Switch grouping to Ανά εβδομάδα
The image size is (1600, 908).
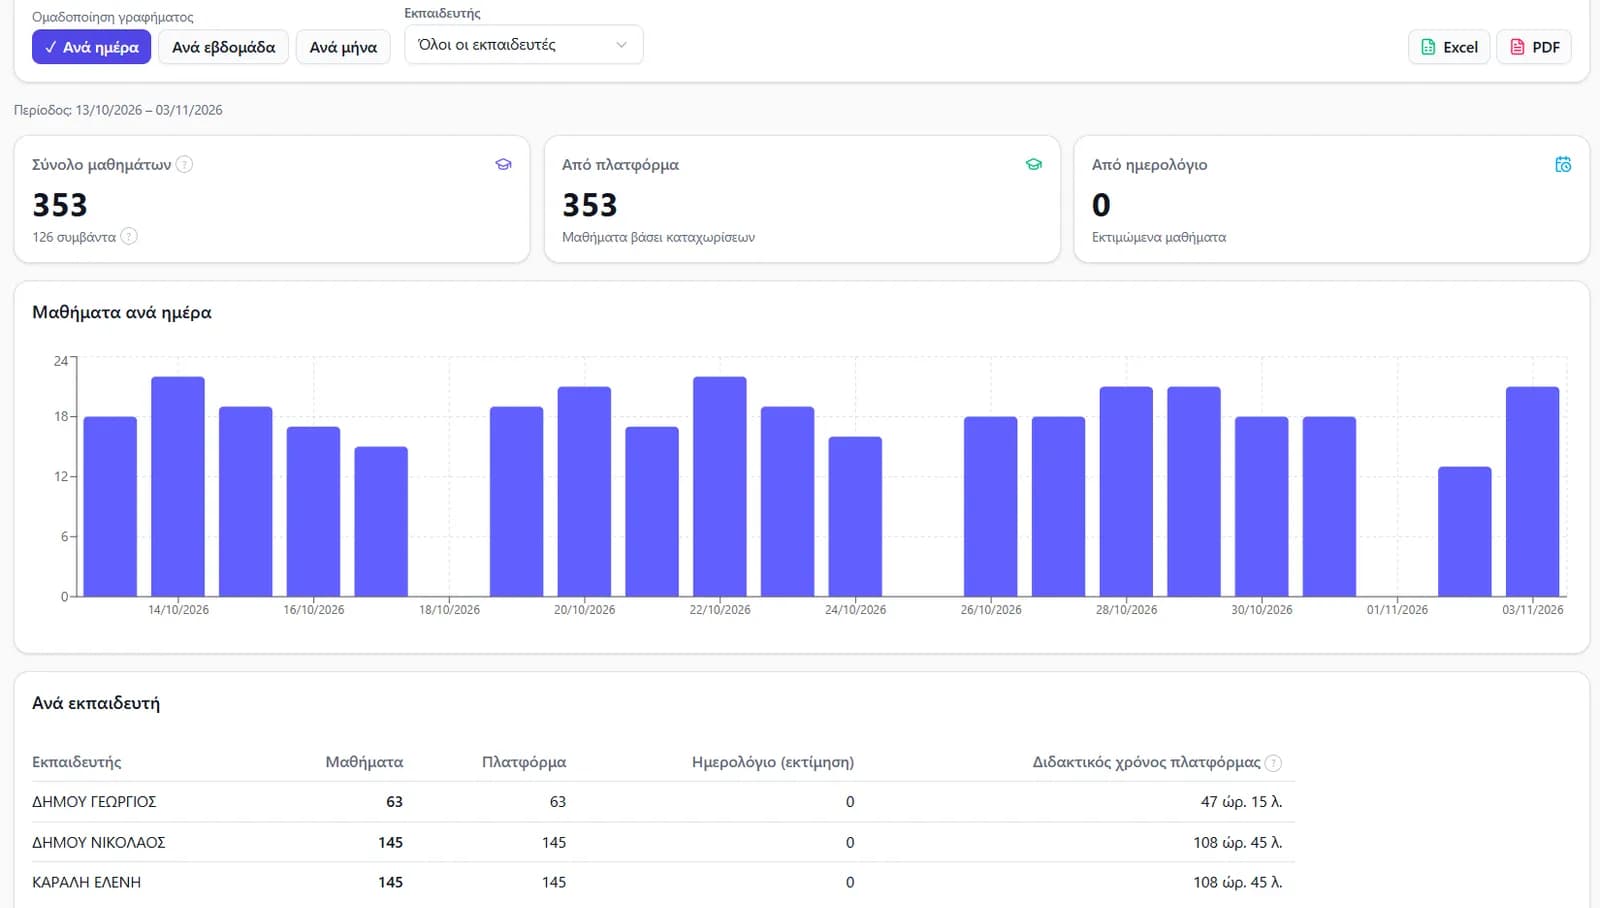tap(223, 47)
